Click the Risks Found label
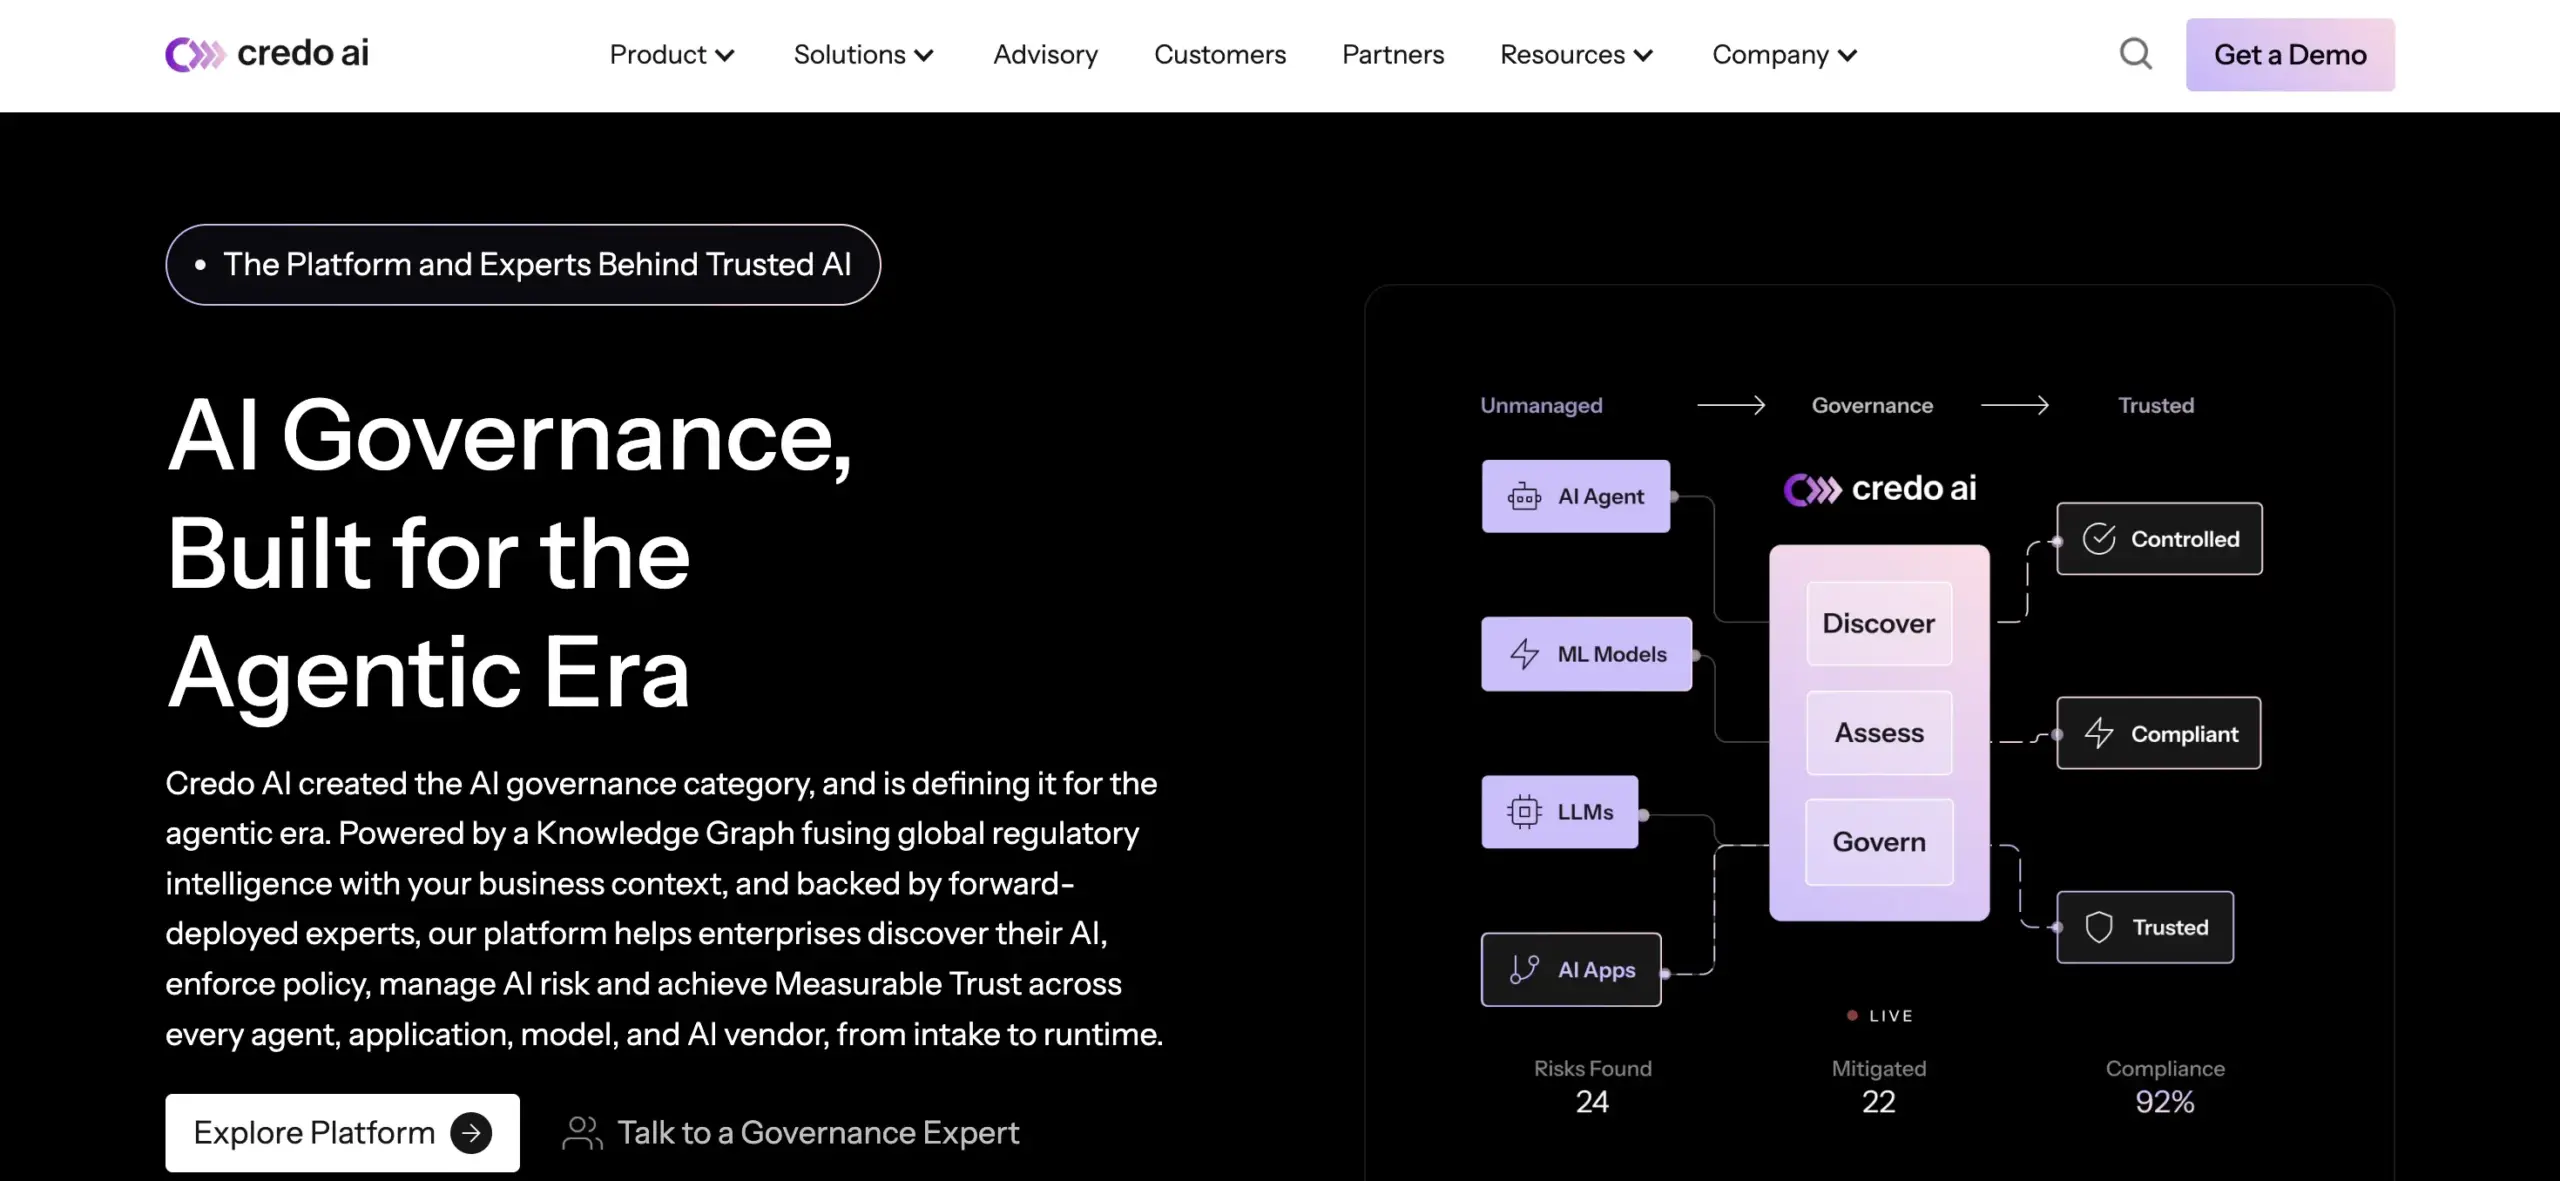Screen dimensions: 2560x1181 pos(1592,1068)
